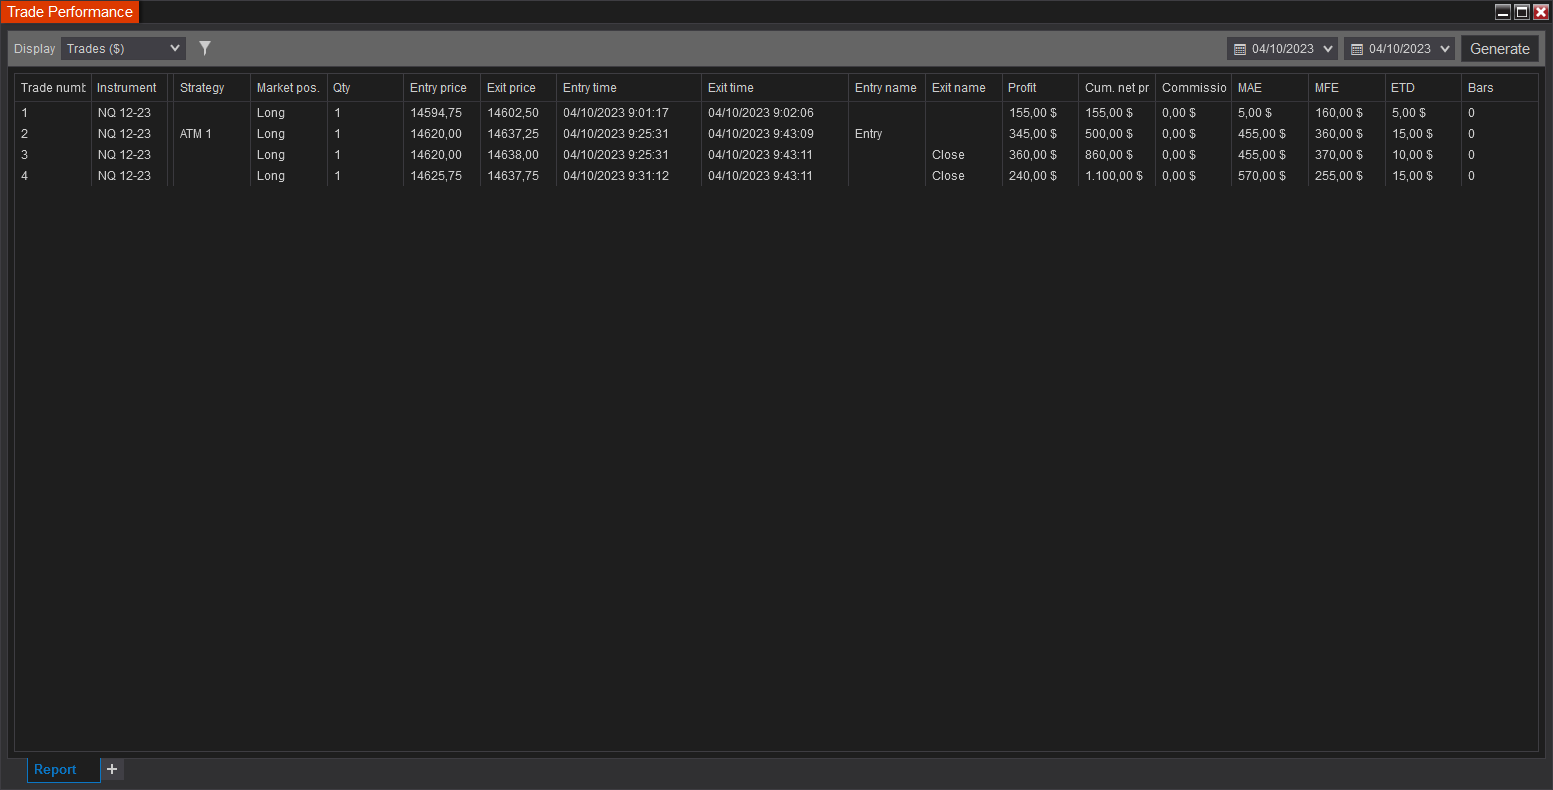Open the Display Trades ($) dropdown

pyautogui.click(x=123, y=48)
